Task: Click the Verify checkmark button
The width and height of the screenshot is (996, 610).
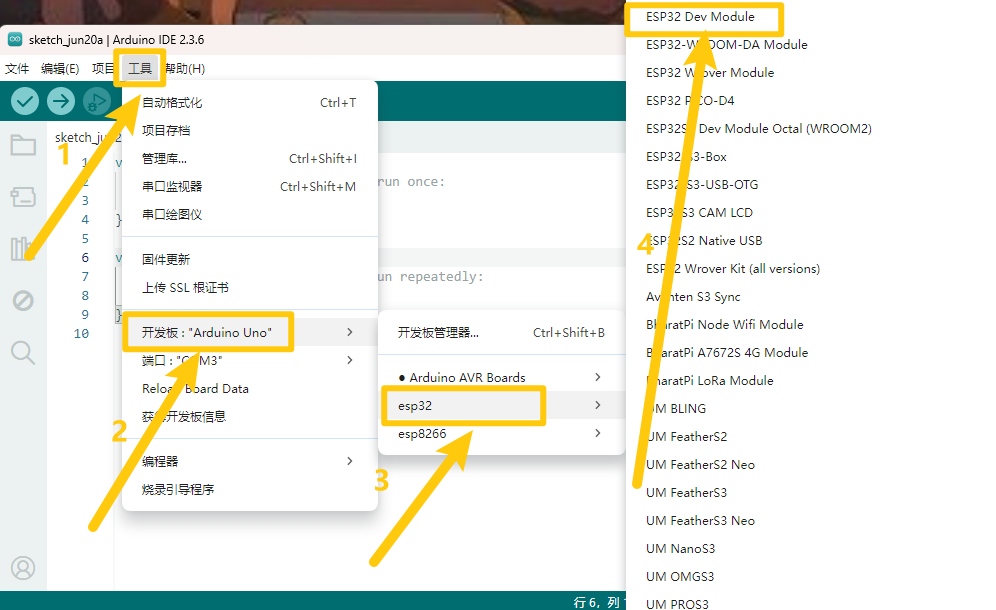Action: coord(25,101)
